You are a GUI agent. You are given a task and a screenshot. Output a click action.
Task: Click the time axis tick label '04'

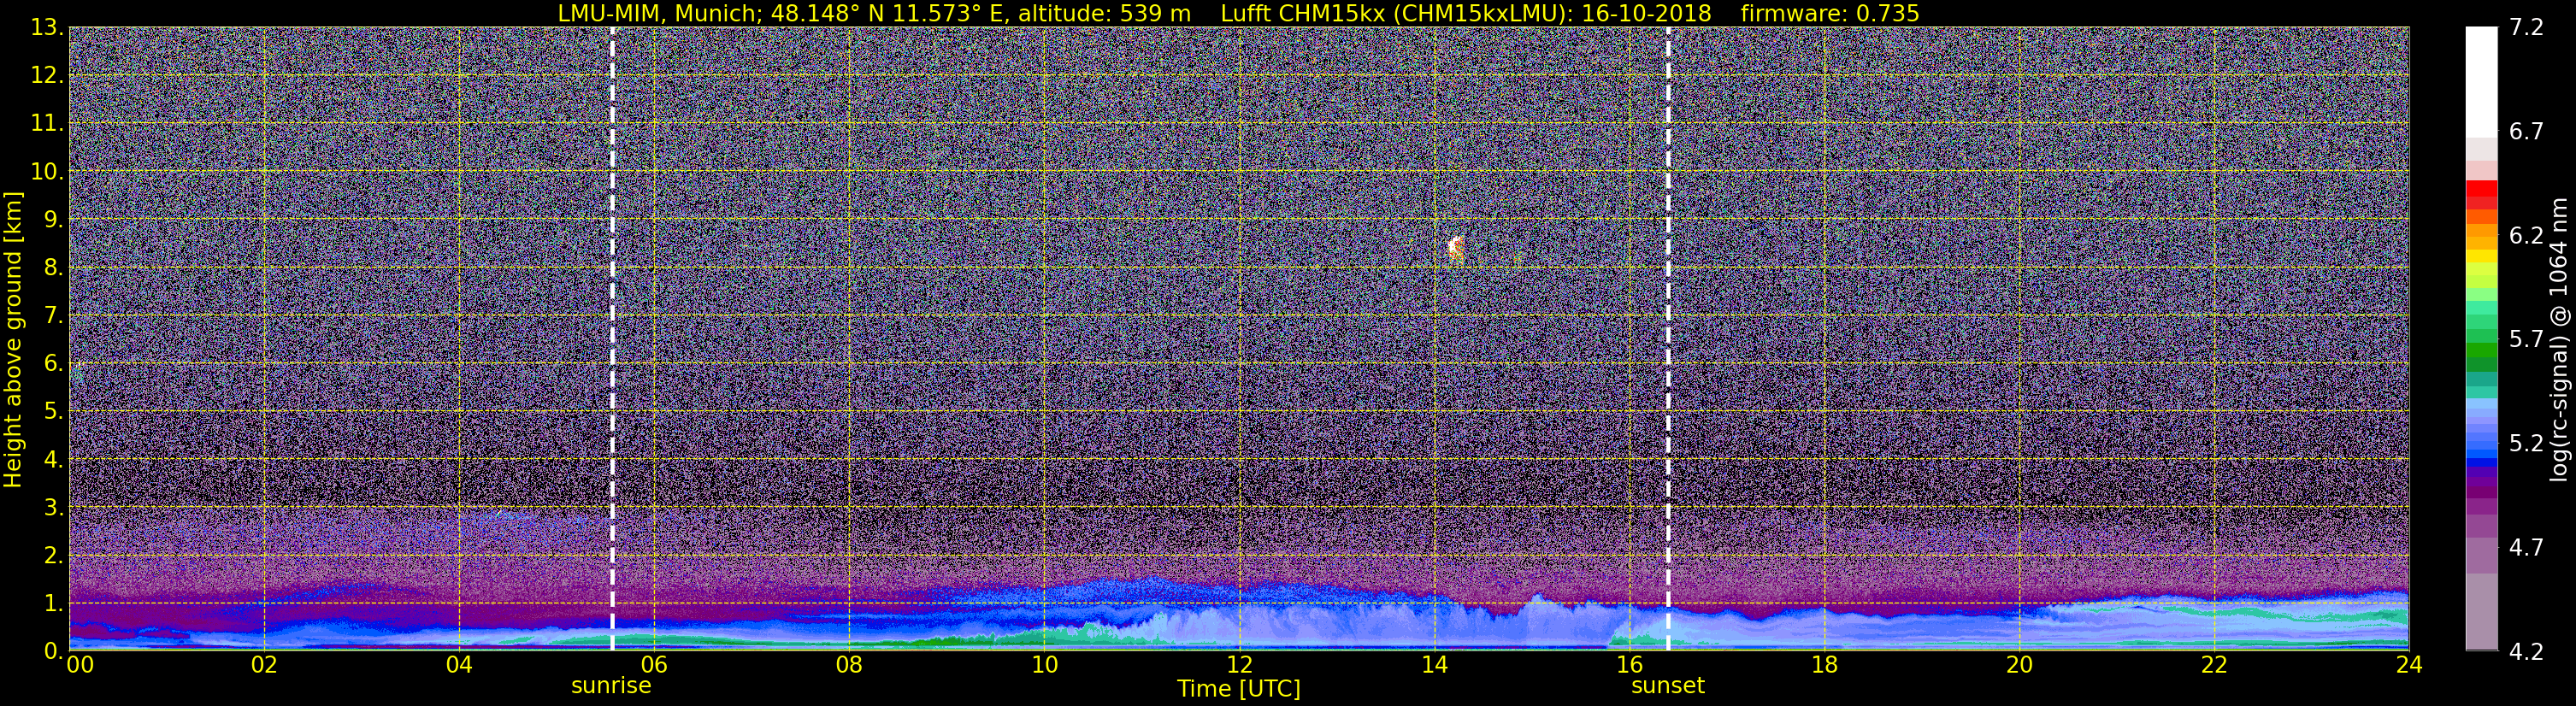pos(459,665)
